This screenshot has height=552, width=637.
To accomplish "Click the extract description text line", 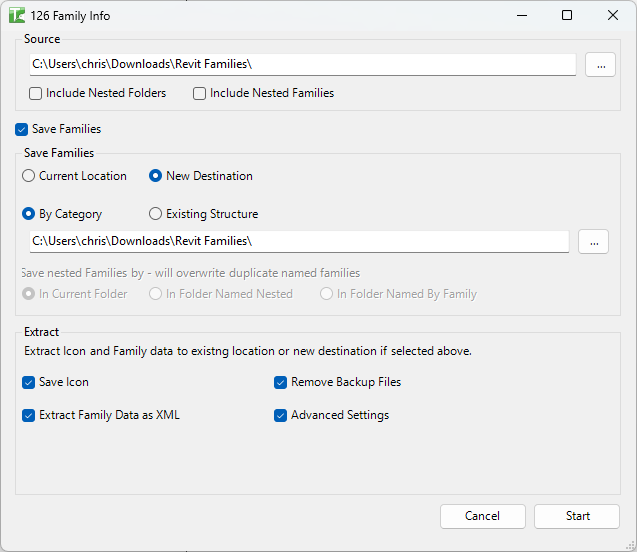I will coord(248,351).
